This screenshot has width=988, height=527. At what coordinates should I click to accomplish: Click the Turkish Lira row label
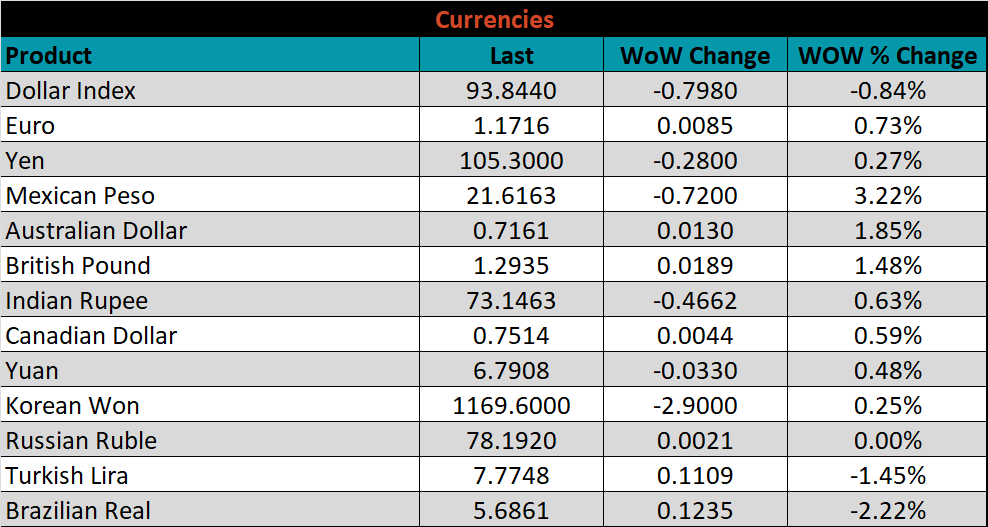click(67, 476)
